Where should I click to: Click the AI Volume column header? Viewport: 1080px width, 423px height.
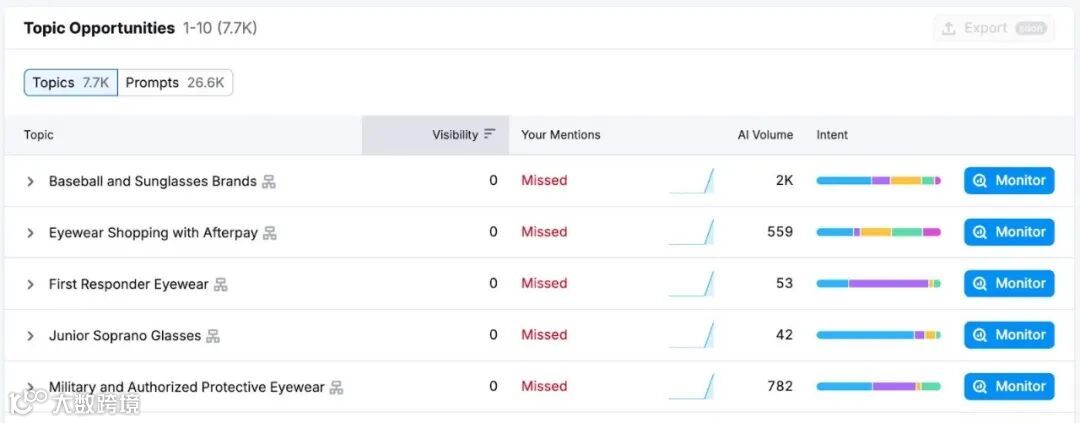coord(765,135)
